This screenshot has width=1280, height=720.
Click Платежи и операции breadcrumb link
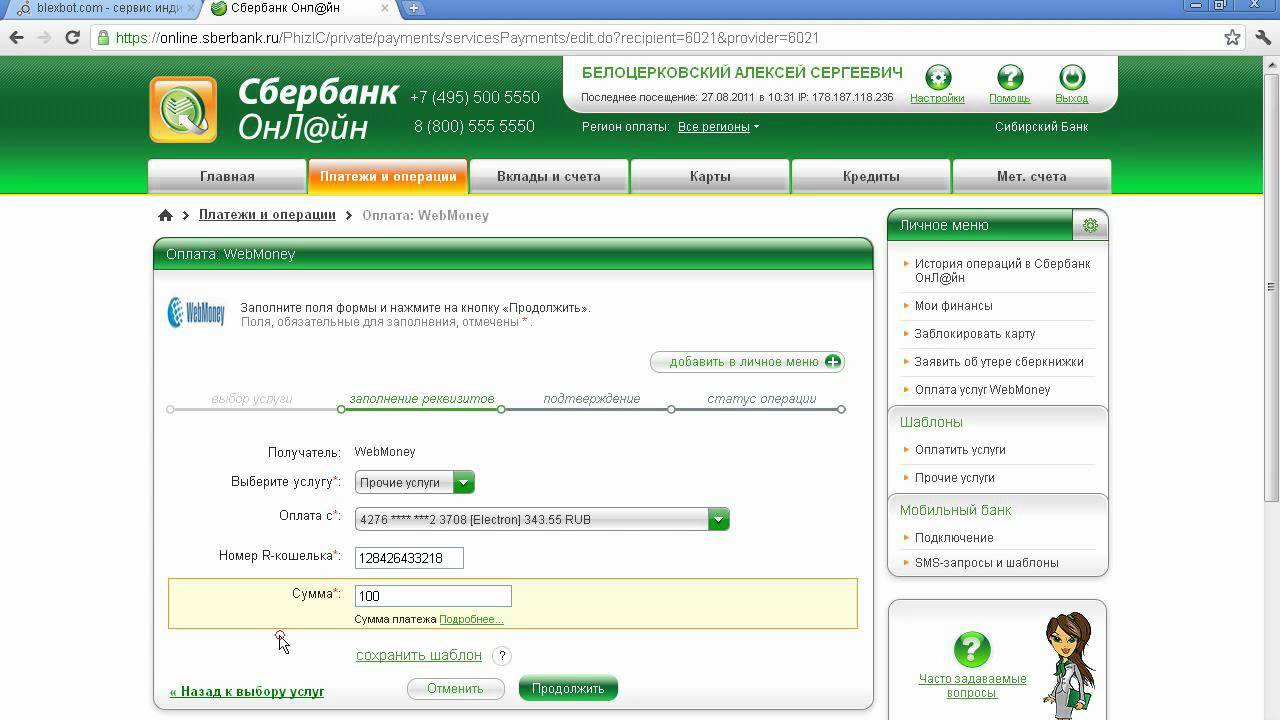[x=267, y=215]
